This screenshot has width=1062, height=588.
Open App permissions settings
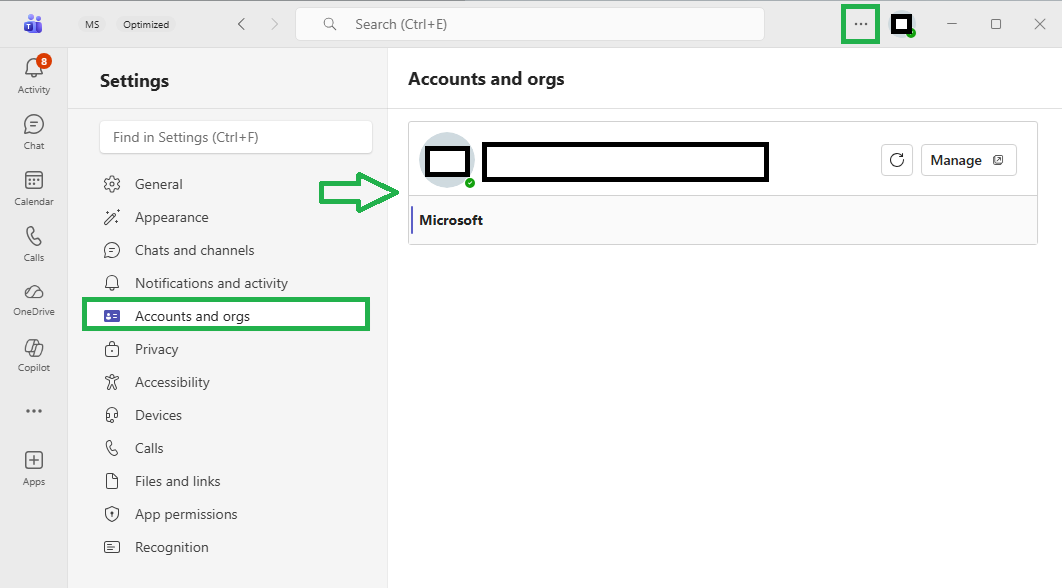click(186, 514)
